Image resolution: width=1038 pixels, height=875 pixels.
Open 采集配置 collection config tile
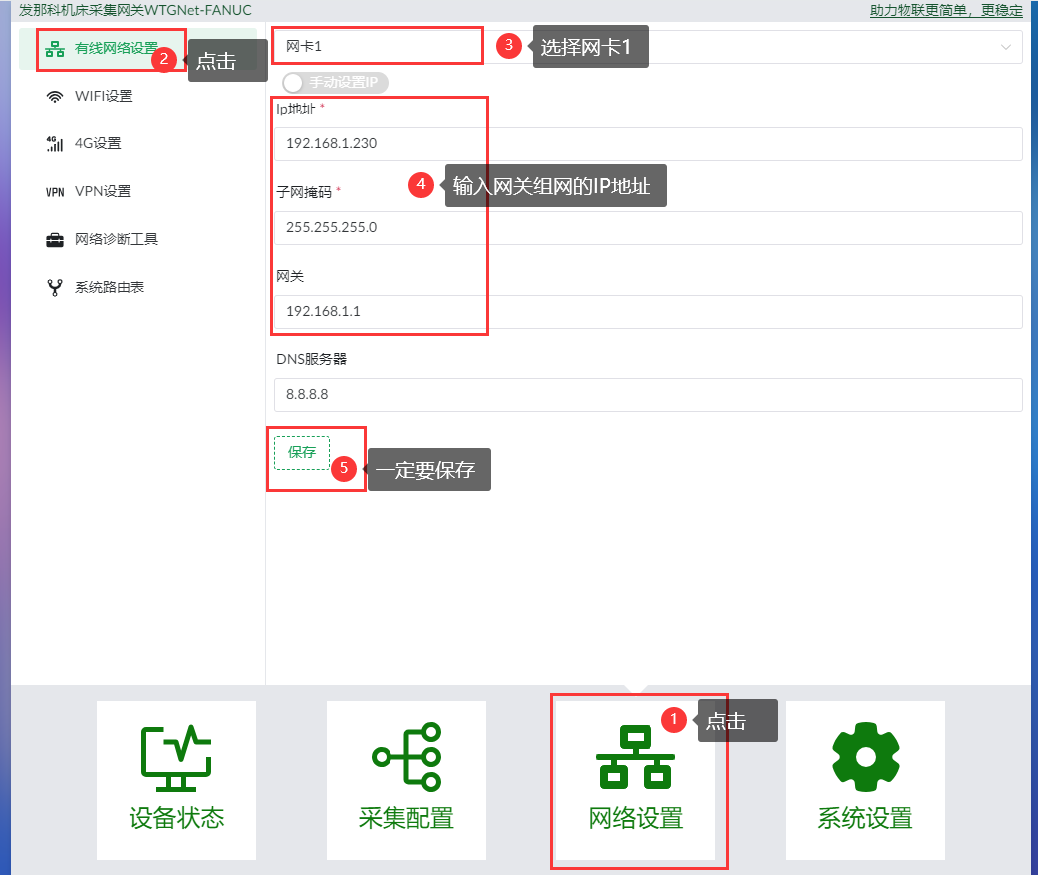(x=406, y=780)
